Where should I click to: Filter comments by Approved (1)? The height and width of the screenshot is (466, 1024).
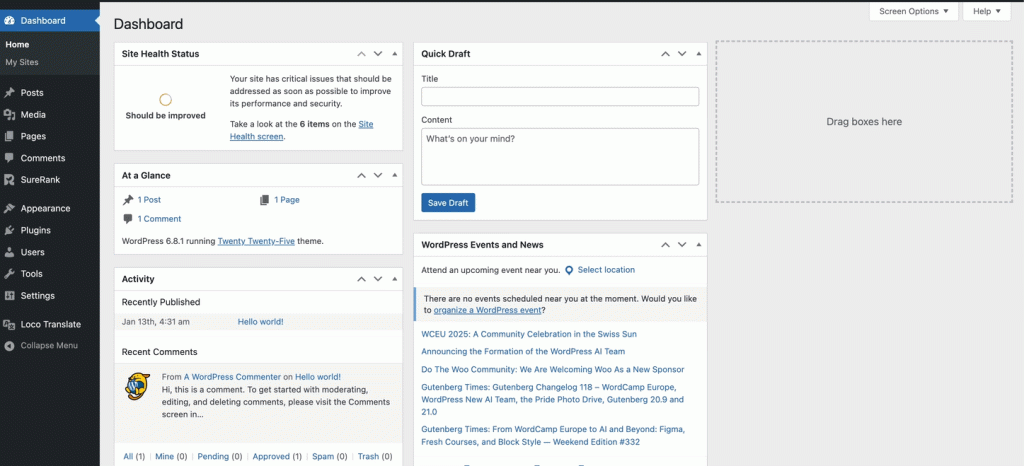[277, 457]
